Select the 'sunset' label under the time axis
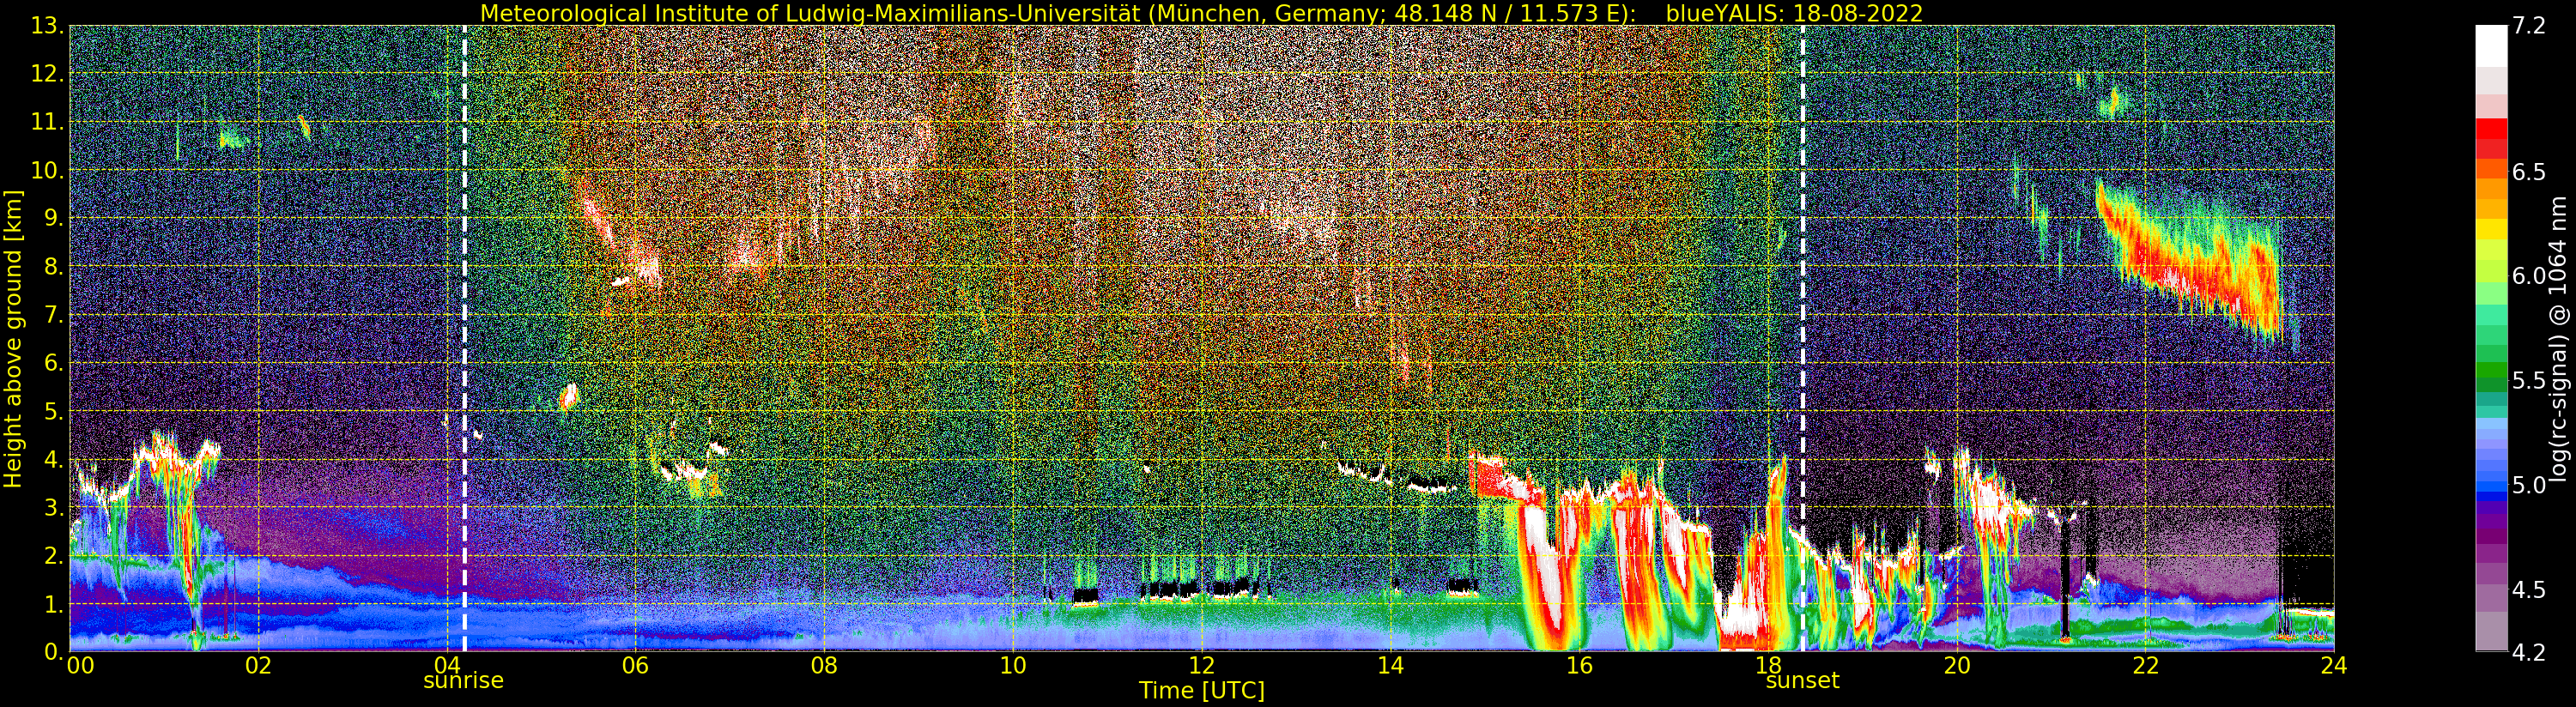The height and width of the screenshot is (707, 2576). [1803, 681]
